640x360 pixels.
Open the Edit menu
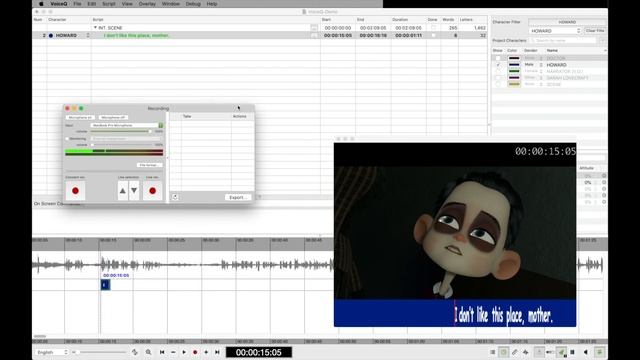[x=91, y=4]
